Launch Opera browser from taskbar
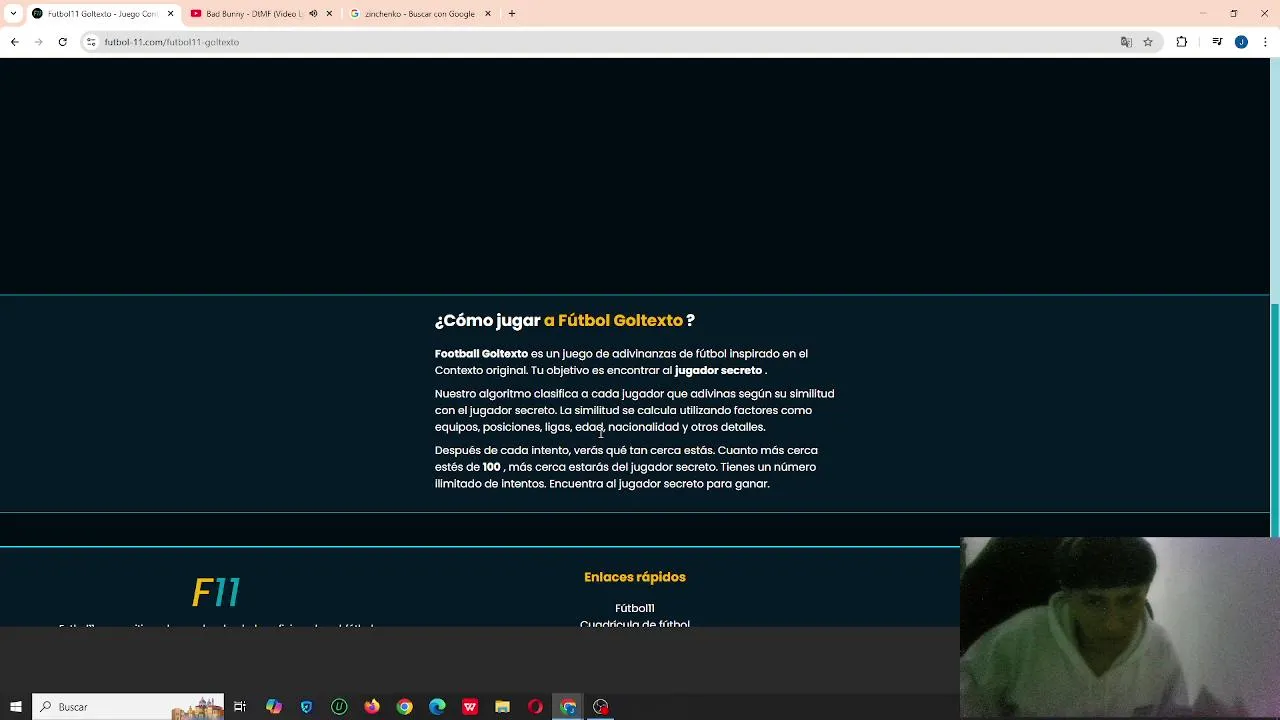1280x720 pixels. pos(535,707)
